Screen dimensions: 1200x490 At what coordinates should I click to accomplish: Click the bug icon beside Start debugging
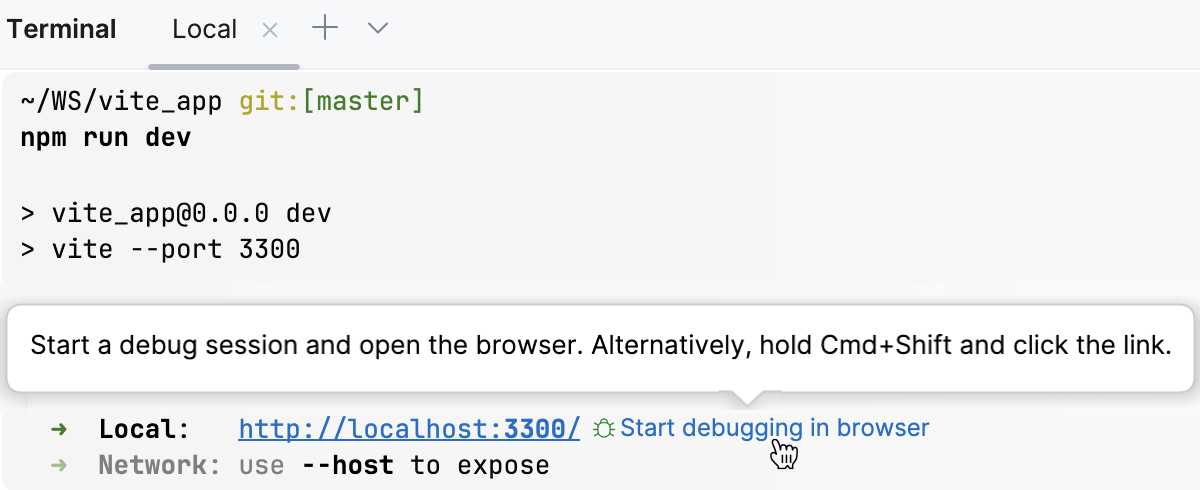click(603, 429)
